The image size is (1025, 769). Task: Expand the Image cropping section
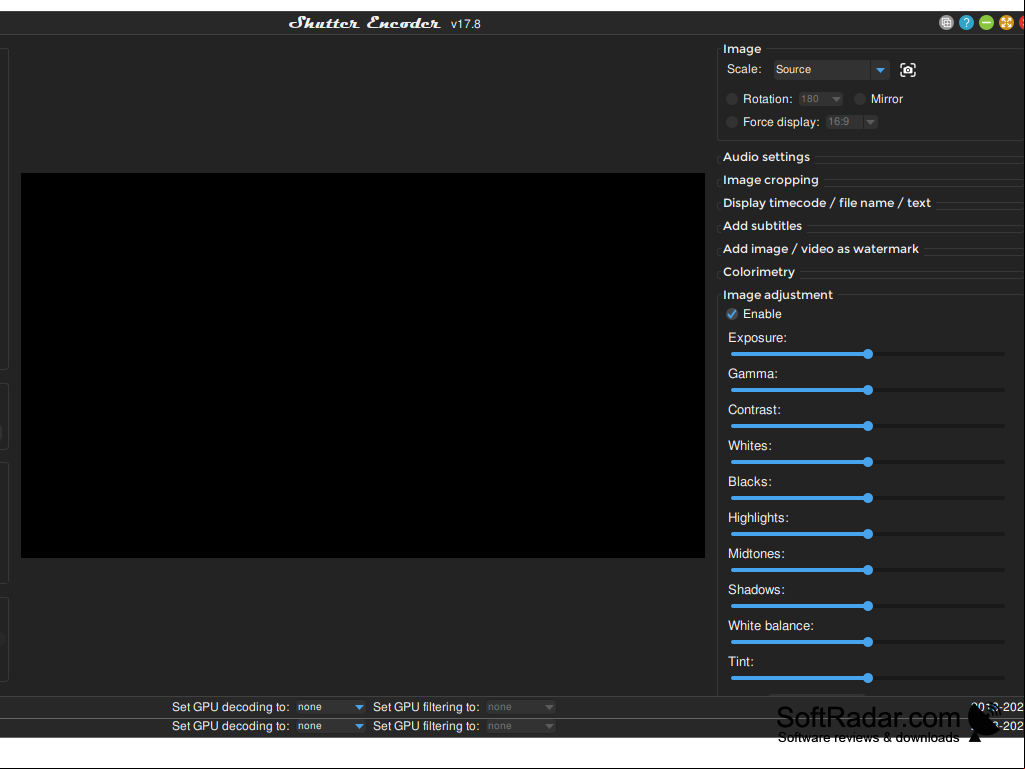pos(770,180)
